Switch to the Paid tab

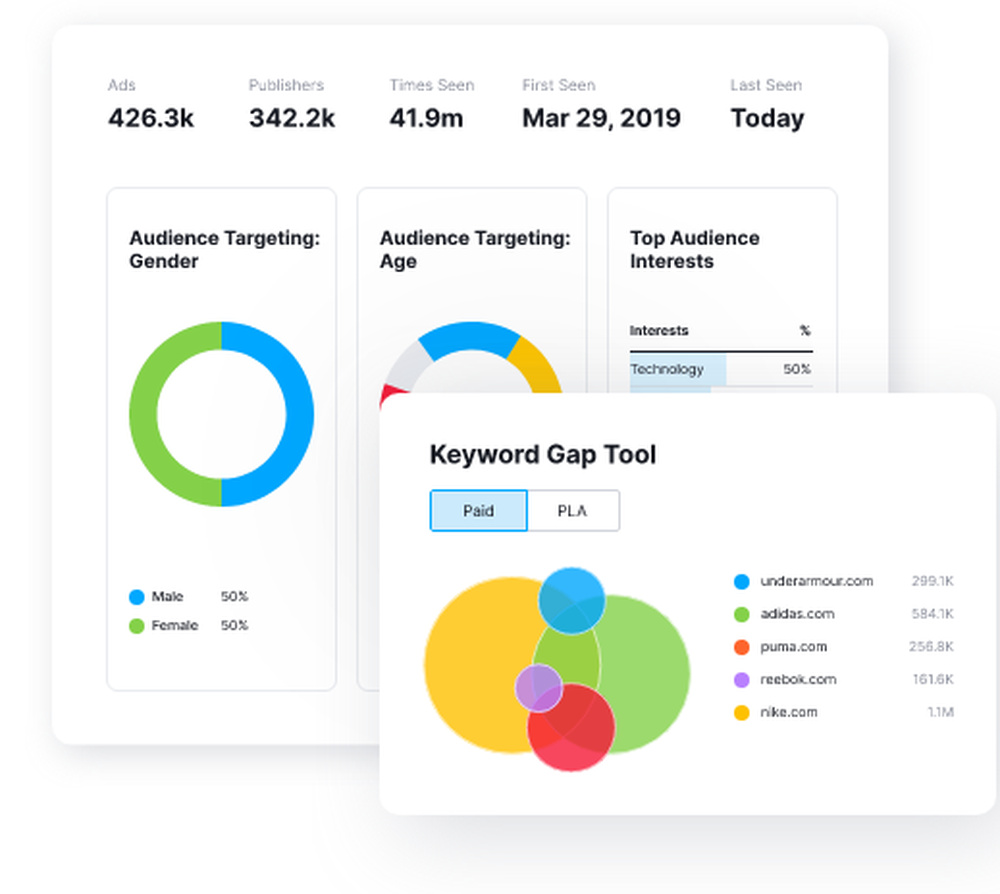point(478,510)
